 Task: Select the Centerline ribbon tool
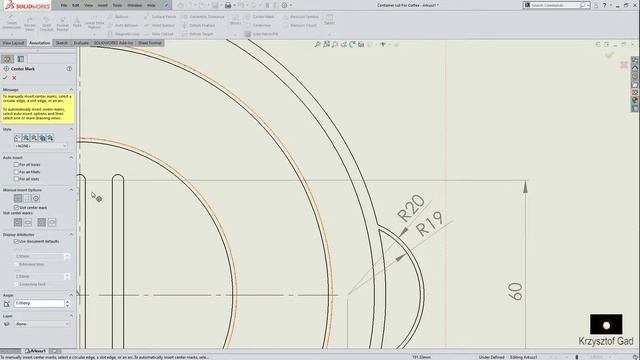[x=258, y=25]
